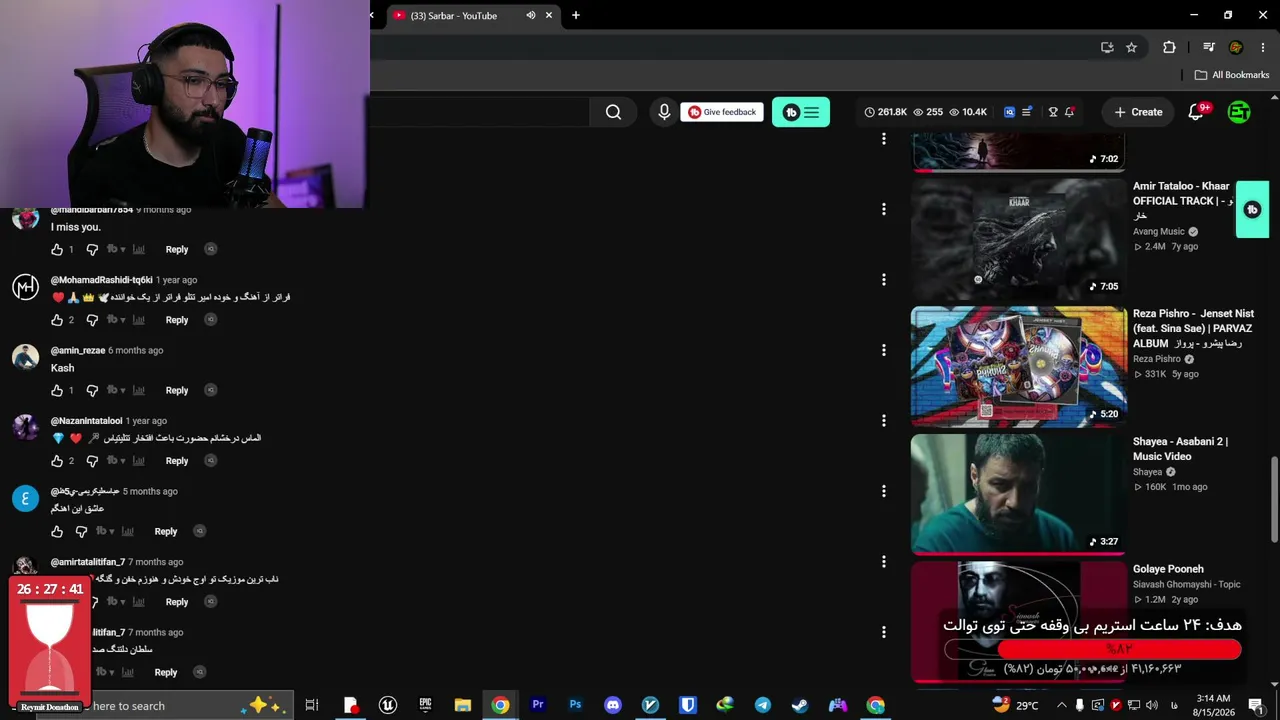Mute the Sarbar YouTube tab audio
1280x720 pixels.
pyautogui.click(x=531, y=15)
